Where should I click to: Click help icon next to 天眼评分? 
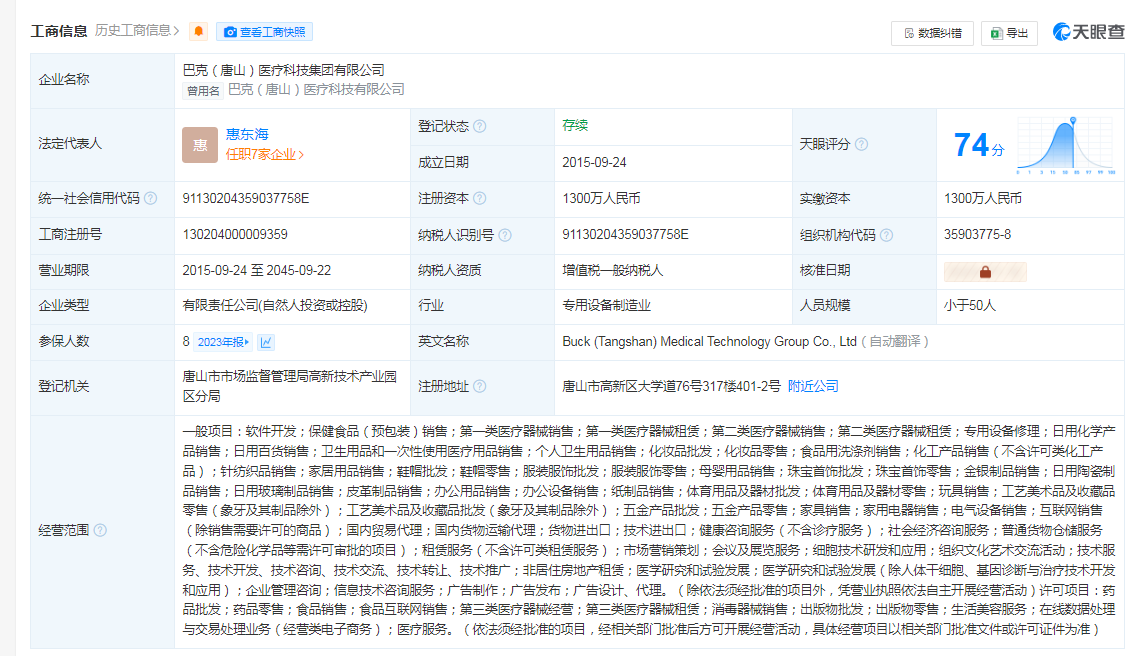point(861,144)
